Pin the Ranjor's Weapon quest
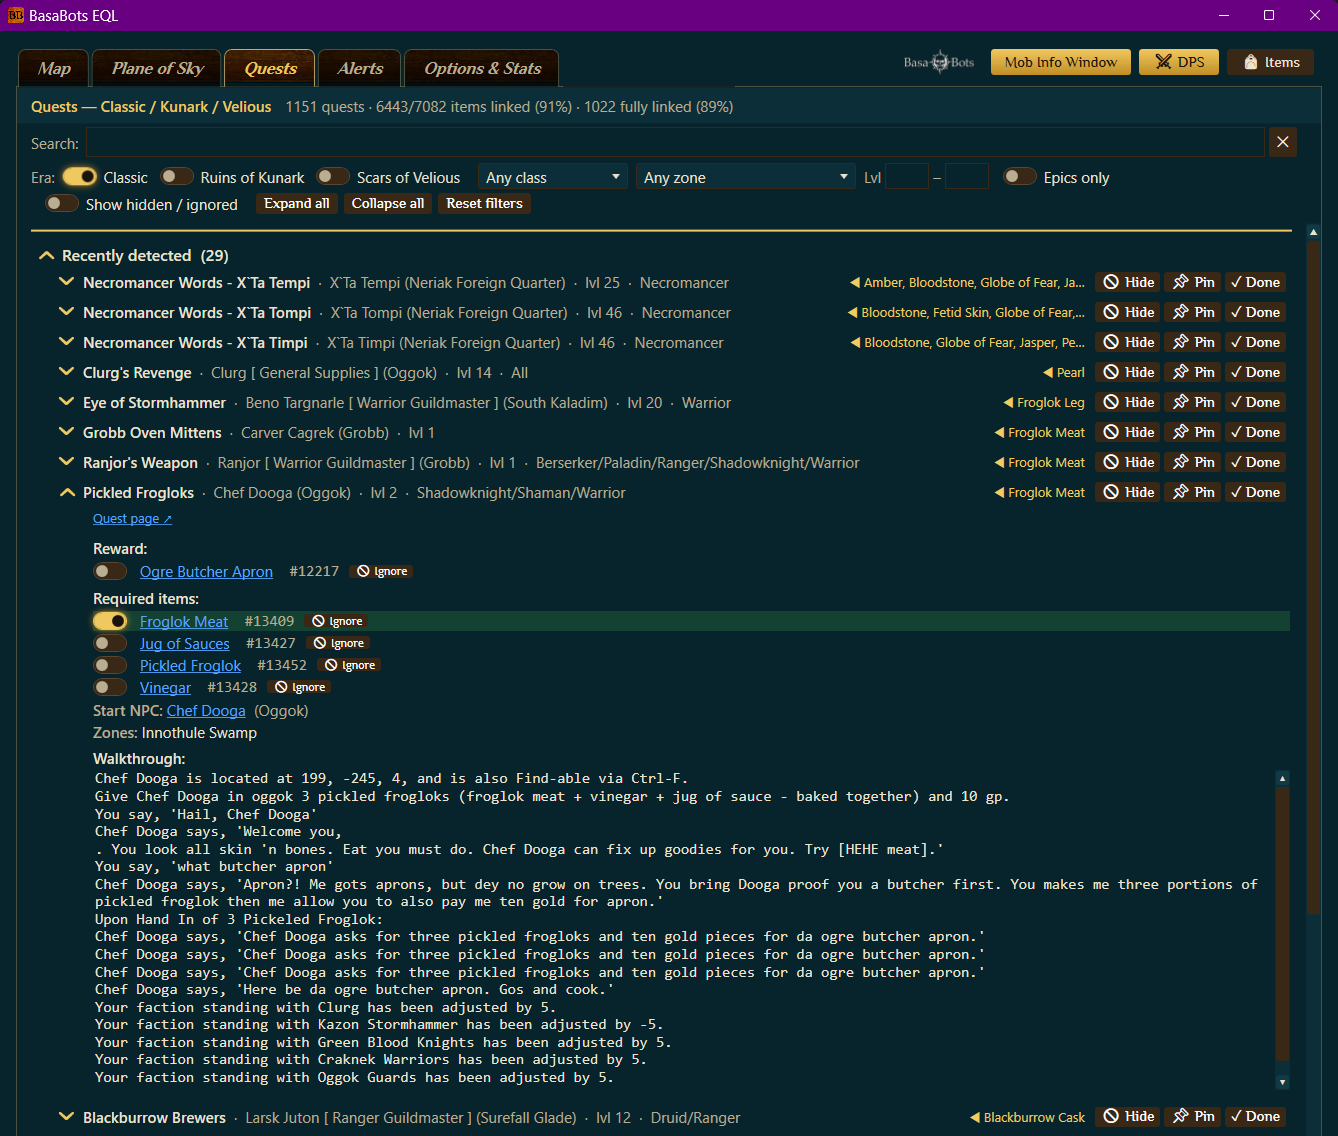 pyautogui.click(x=1193, y=462)
